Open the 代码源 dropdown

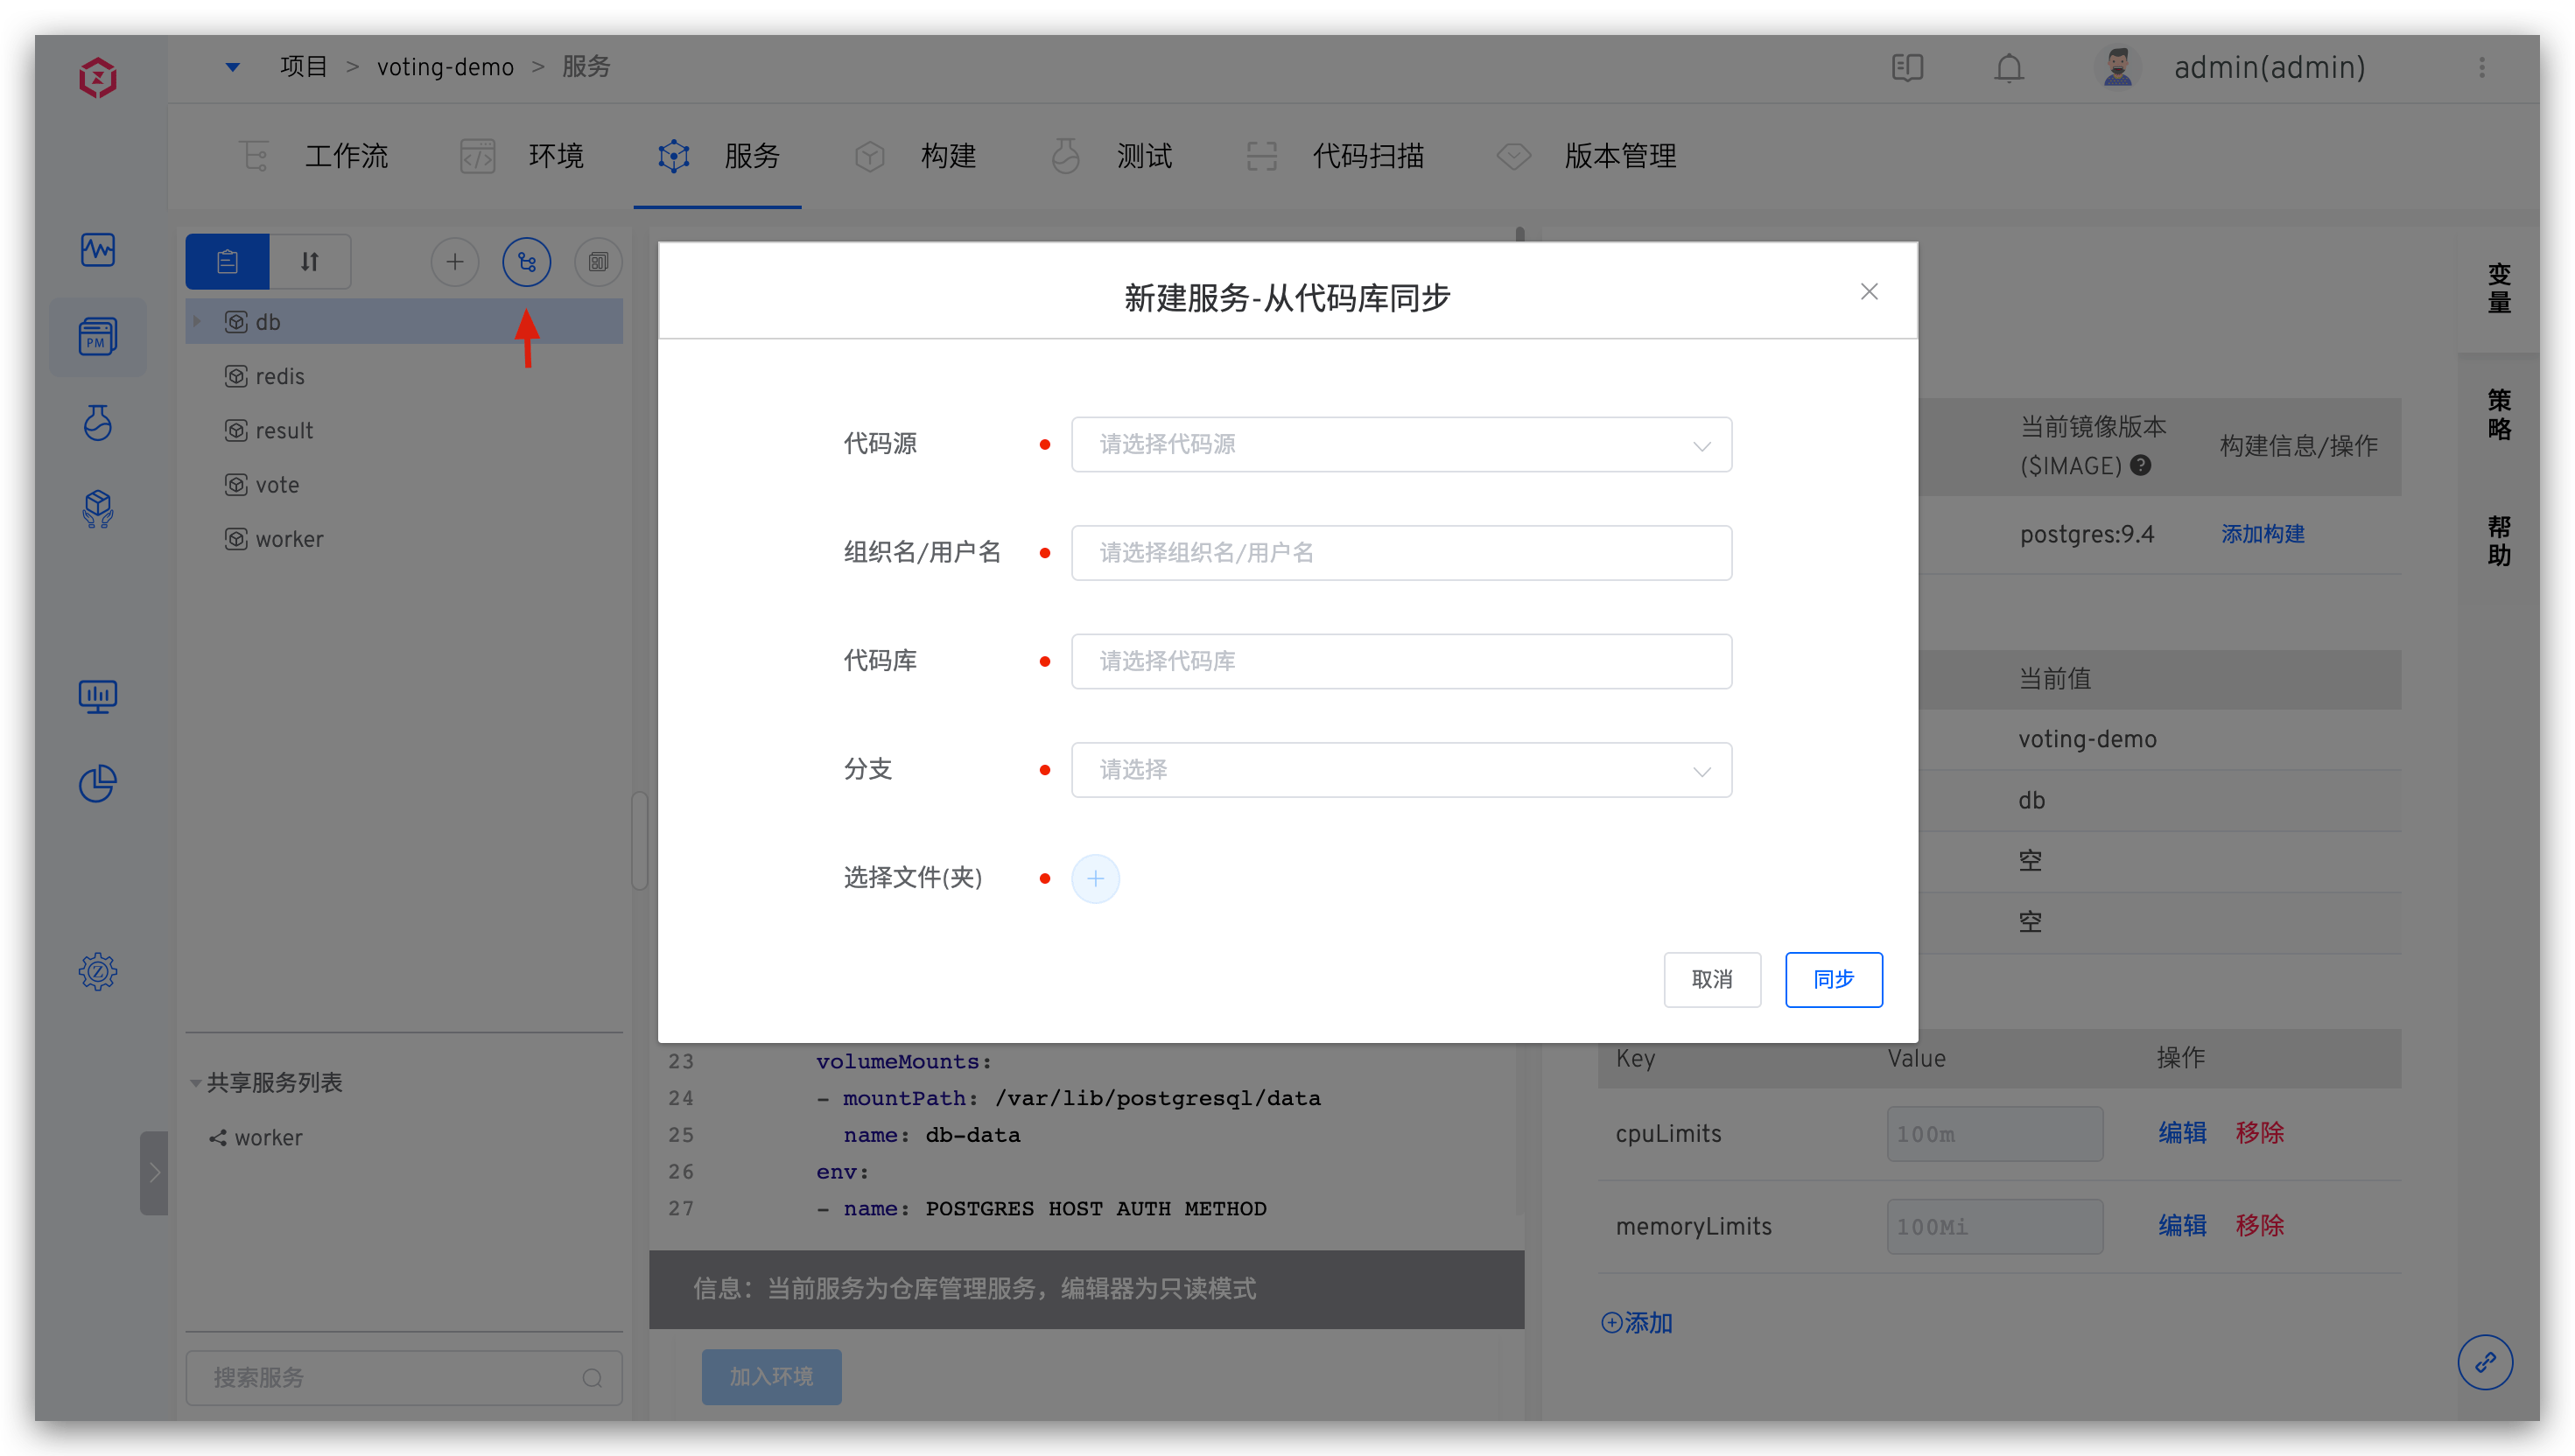click(1400, 445)
